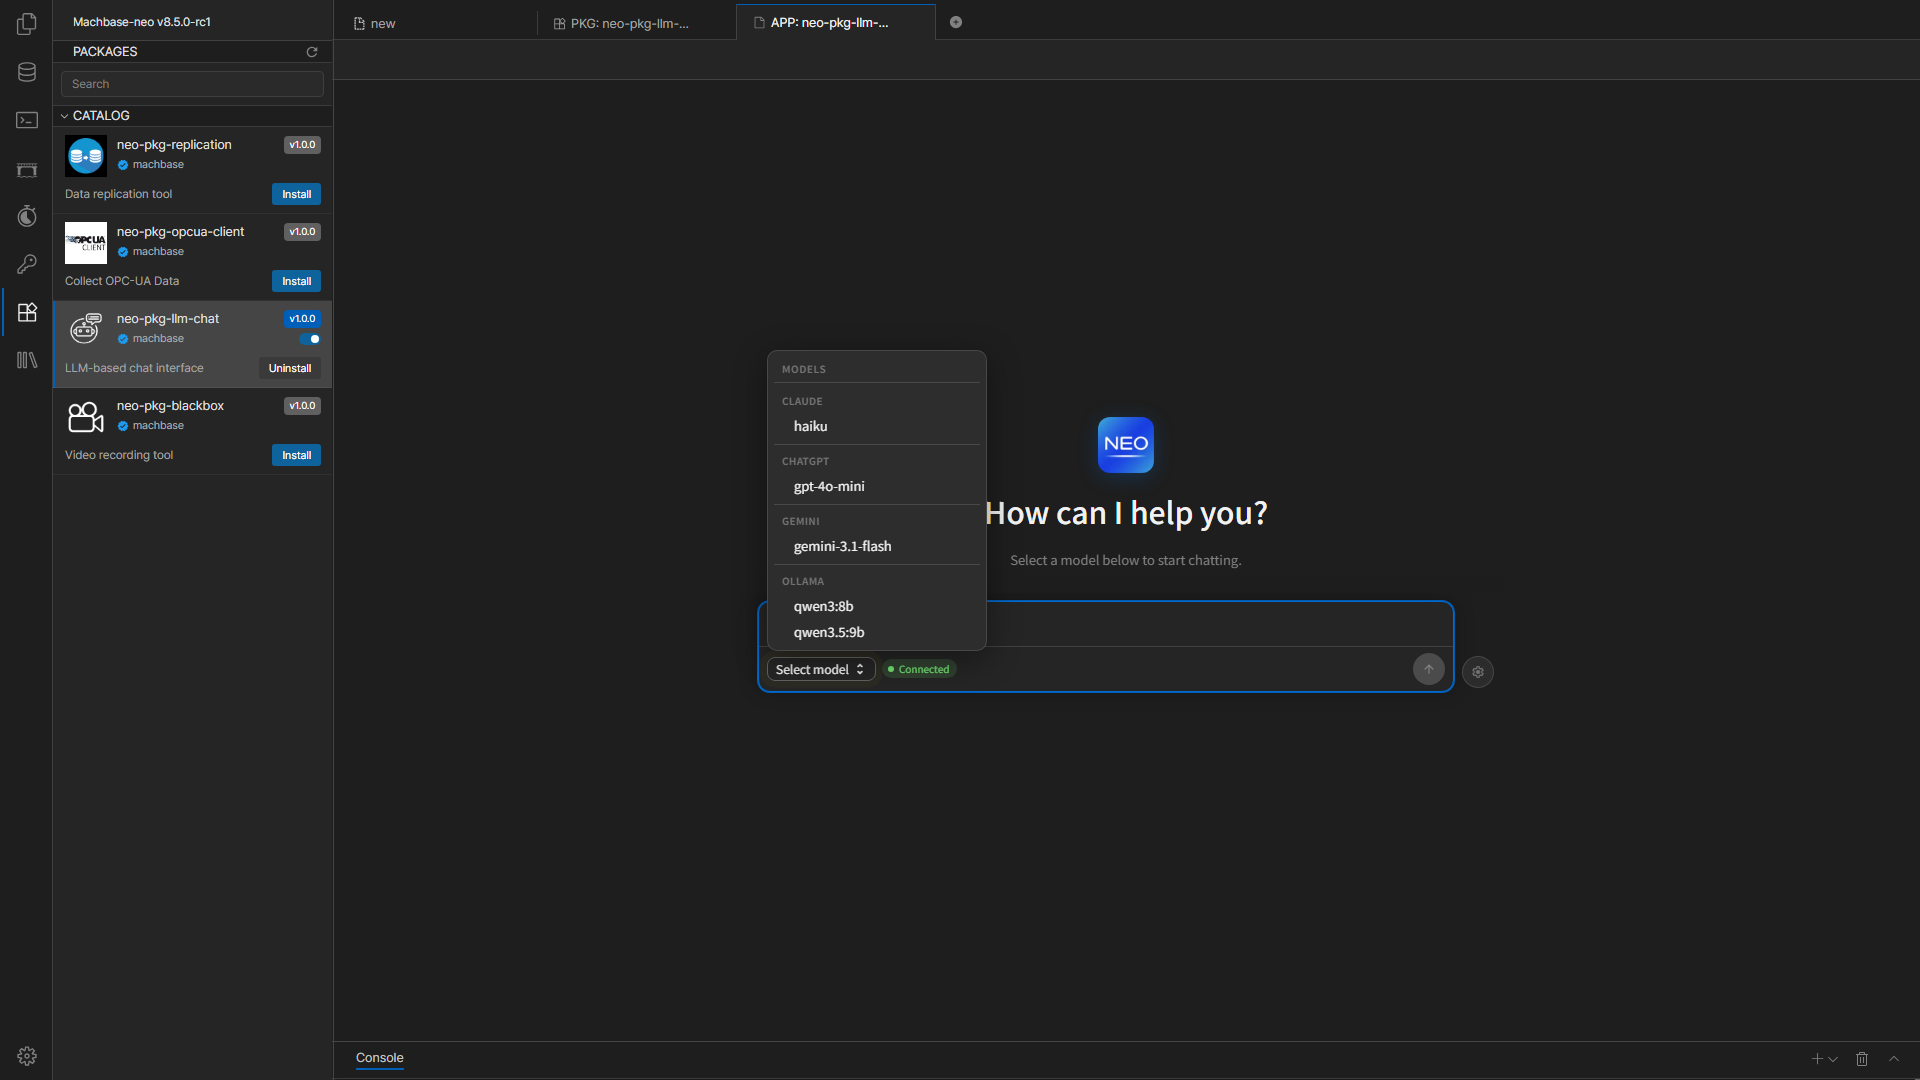1920x1080 pixels.
Task: Click the OLLAMA group header
Action: (803, 582)
